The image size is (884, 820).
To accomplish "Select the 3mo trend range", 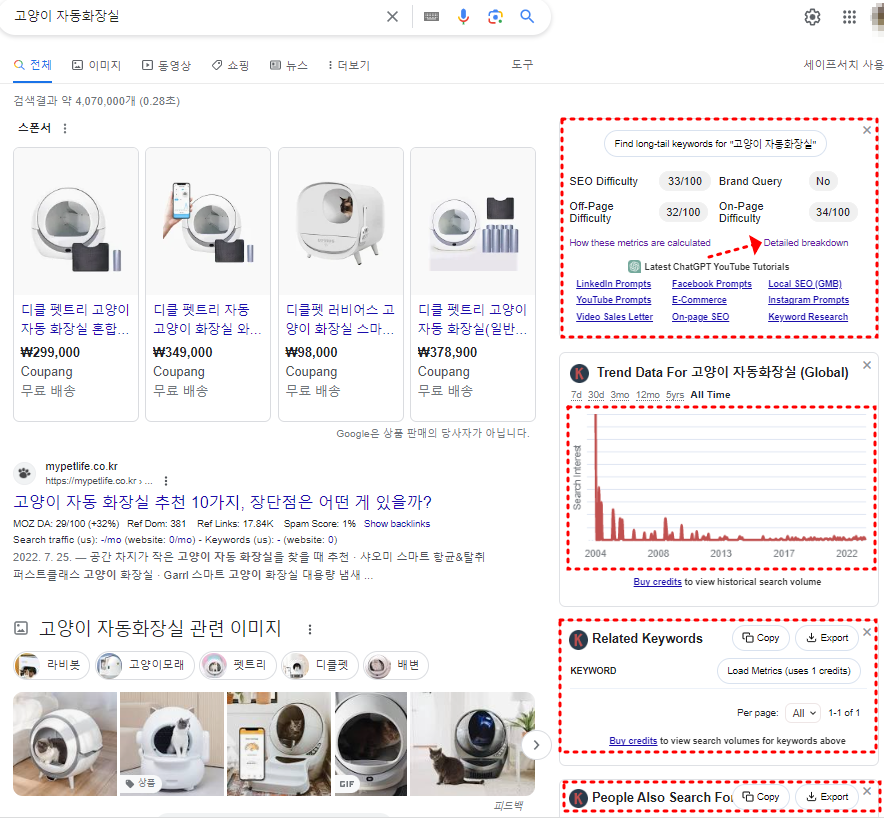I will 620,395.
